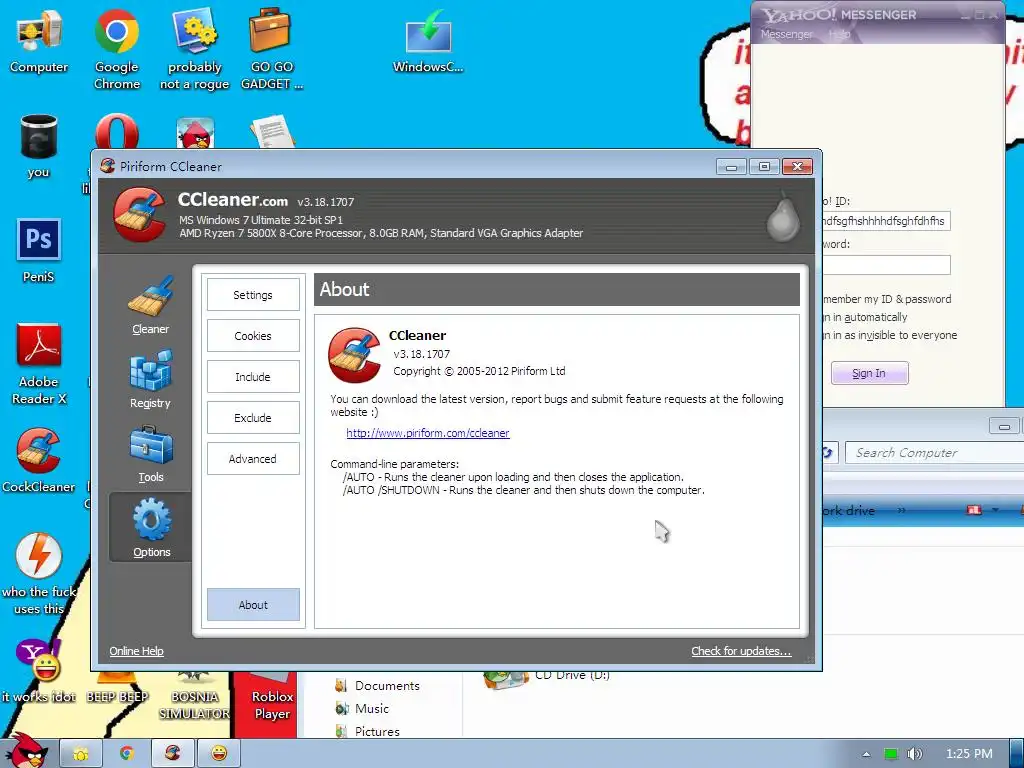The width and height of the screenshot is (1024, 768).
Task: Click the 1:25 PM taskbar clock
Action: tap(969, 754)
